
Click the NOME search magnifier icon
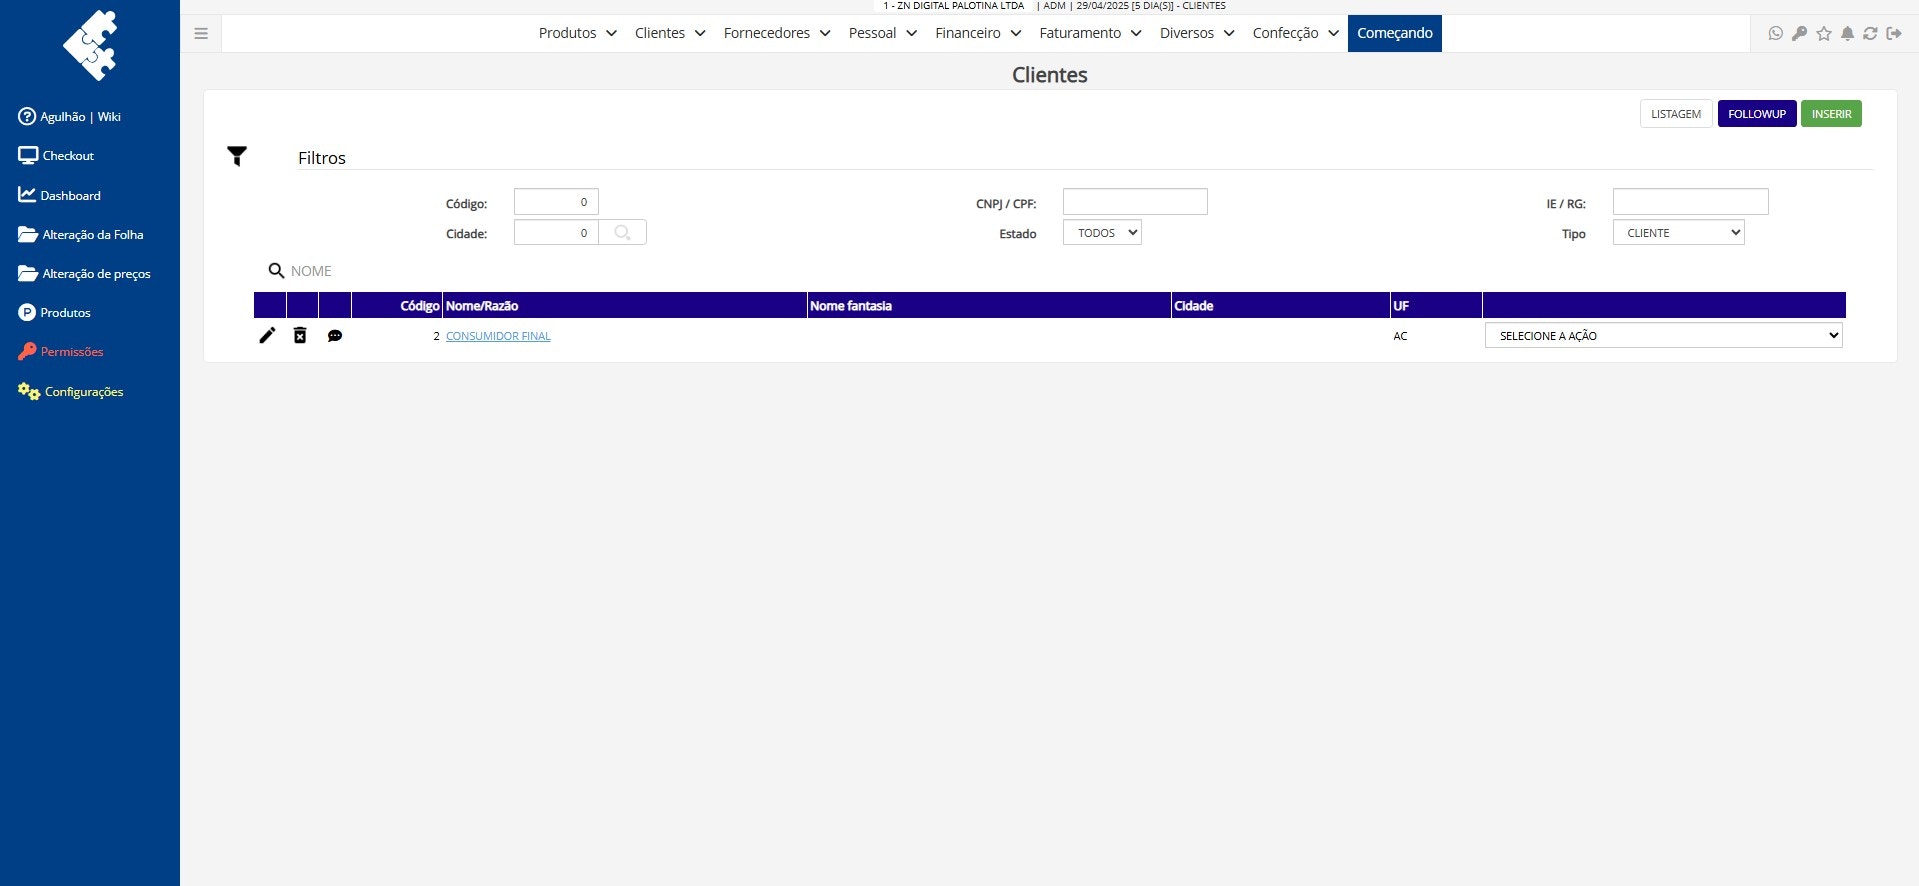coord(277,271)
